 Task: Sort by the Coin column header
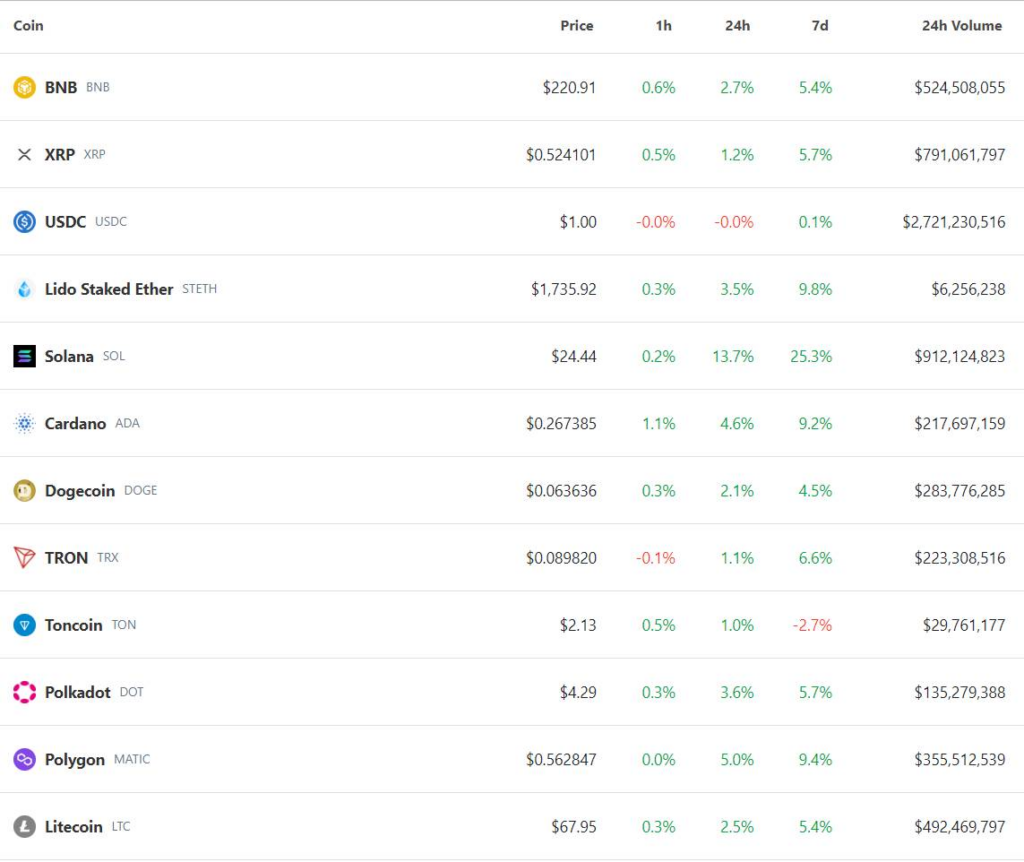pos(28,26)
